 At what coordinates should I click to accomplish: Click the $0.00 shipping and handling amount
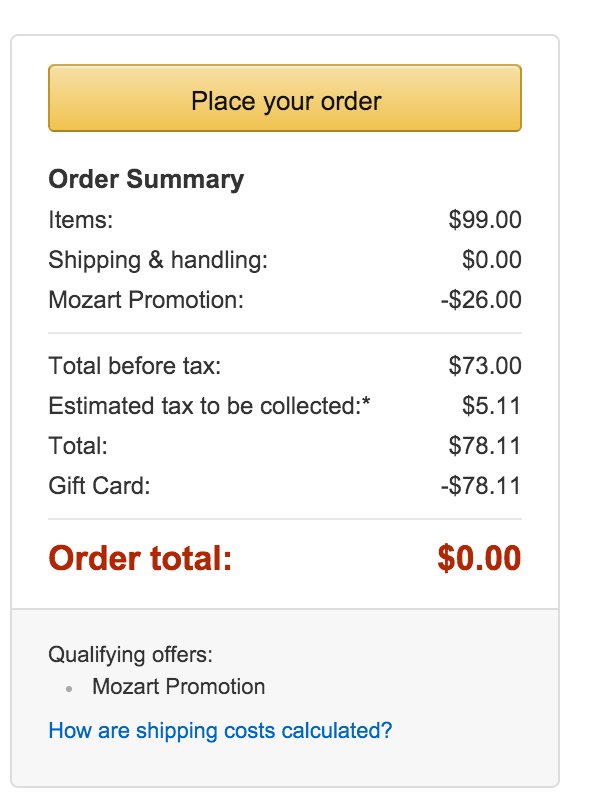click(x=491, y=260)
